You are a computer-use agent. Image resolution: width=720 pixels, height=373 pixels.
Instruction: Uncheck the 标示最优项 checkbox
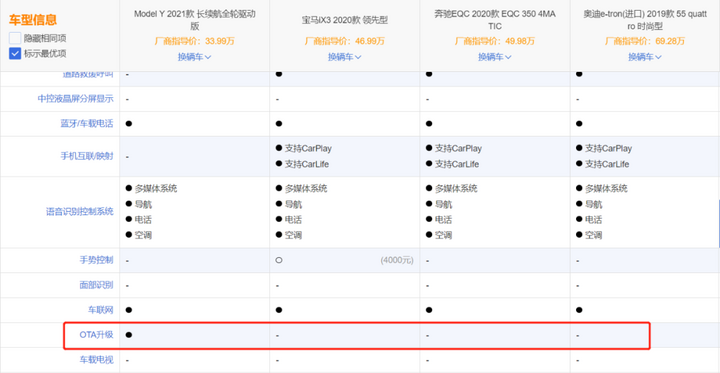point(15,53)
